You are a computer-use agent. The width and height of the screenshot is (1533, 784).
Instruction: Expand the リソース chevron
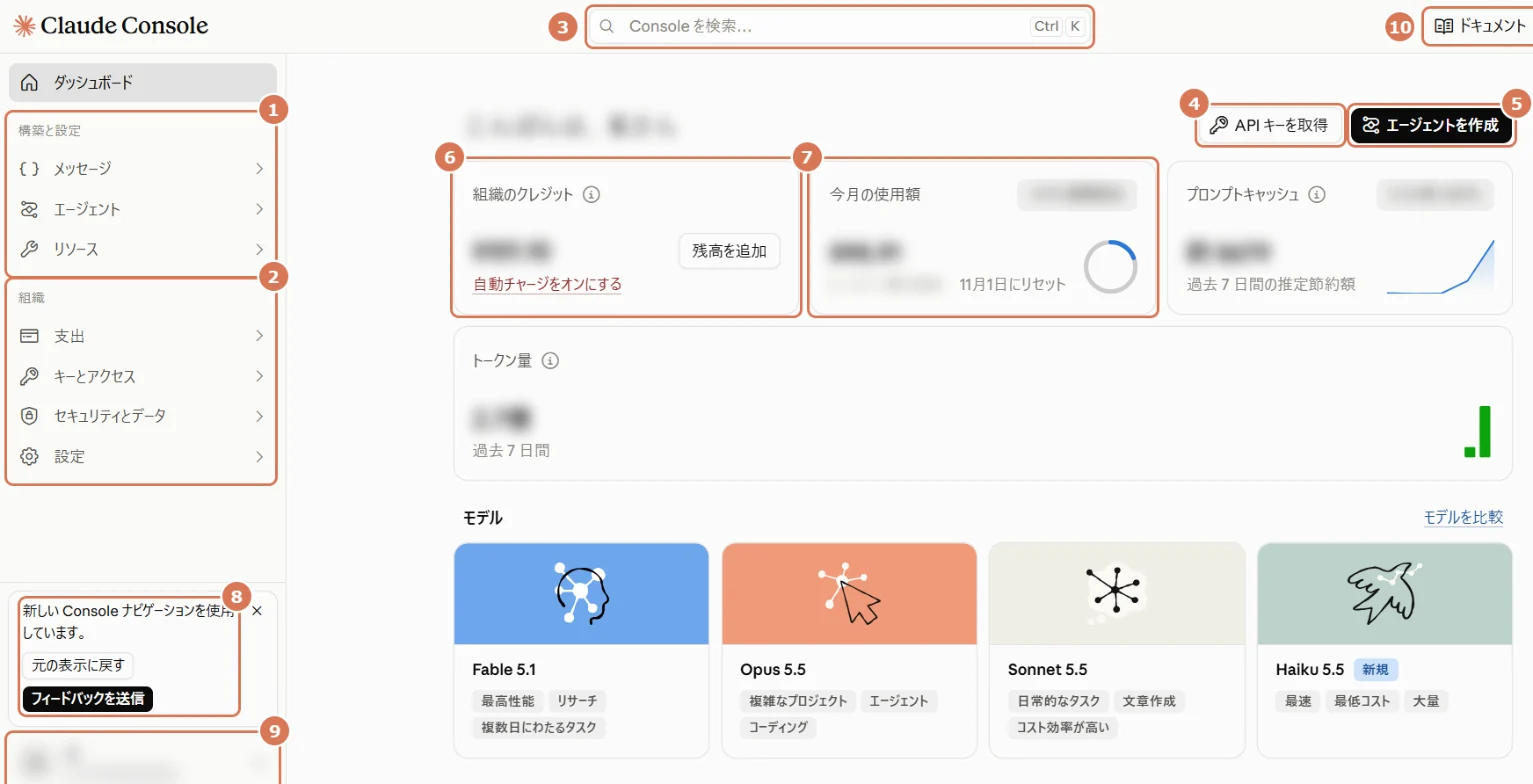pos(259,249)
